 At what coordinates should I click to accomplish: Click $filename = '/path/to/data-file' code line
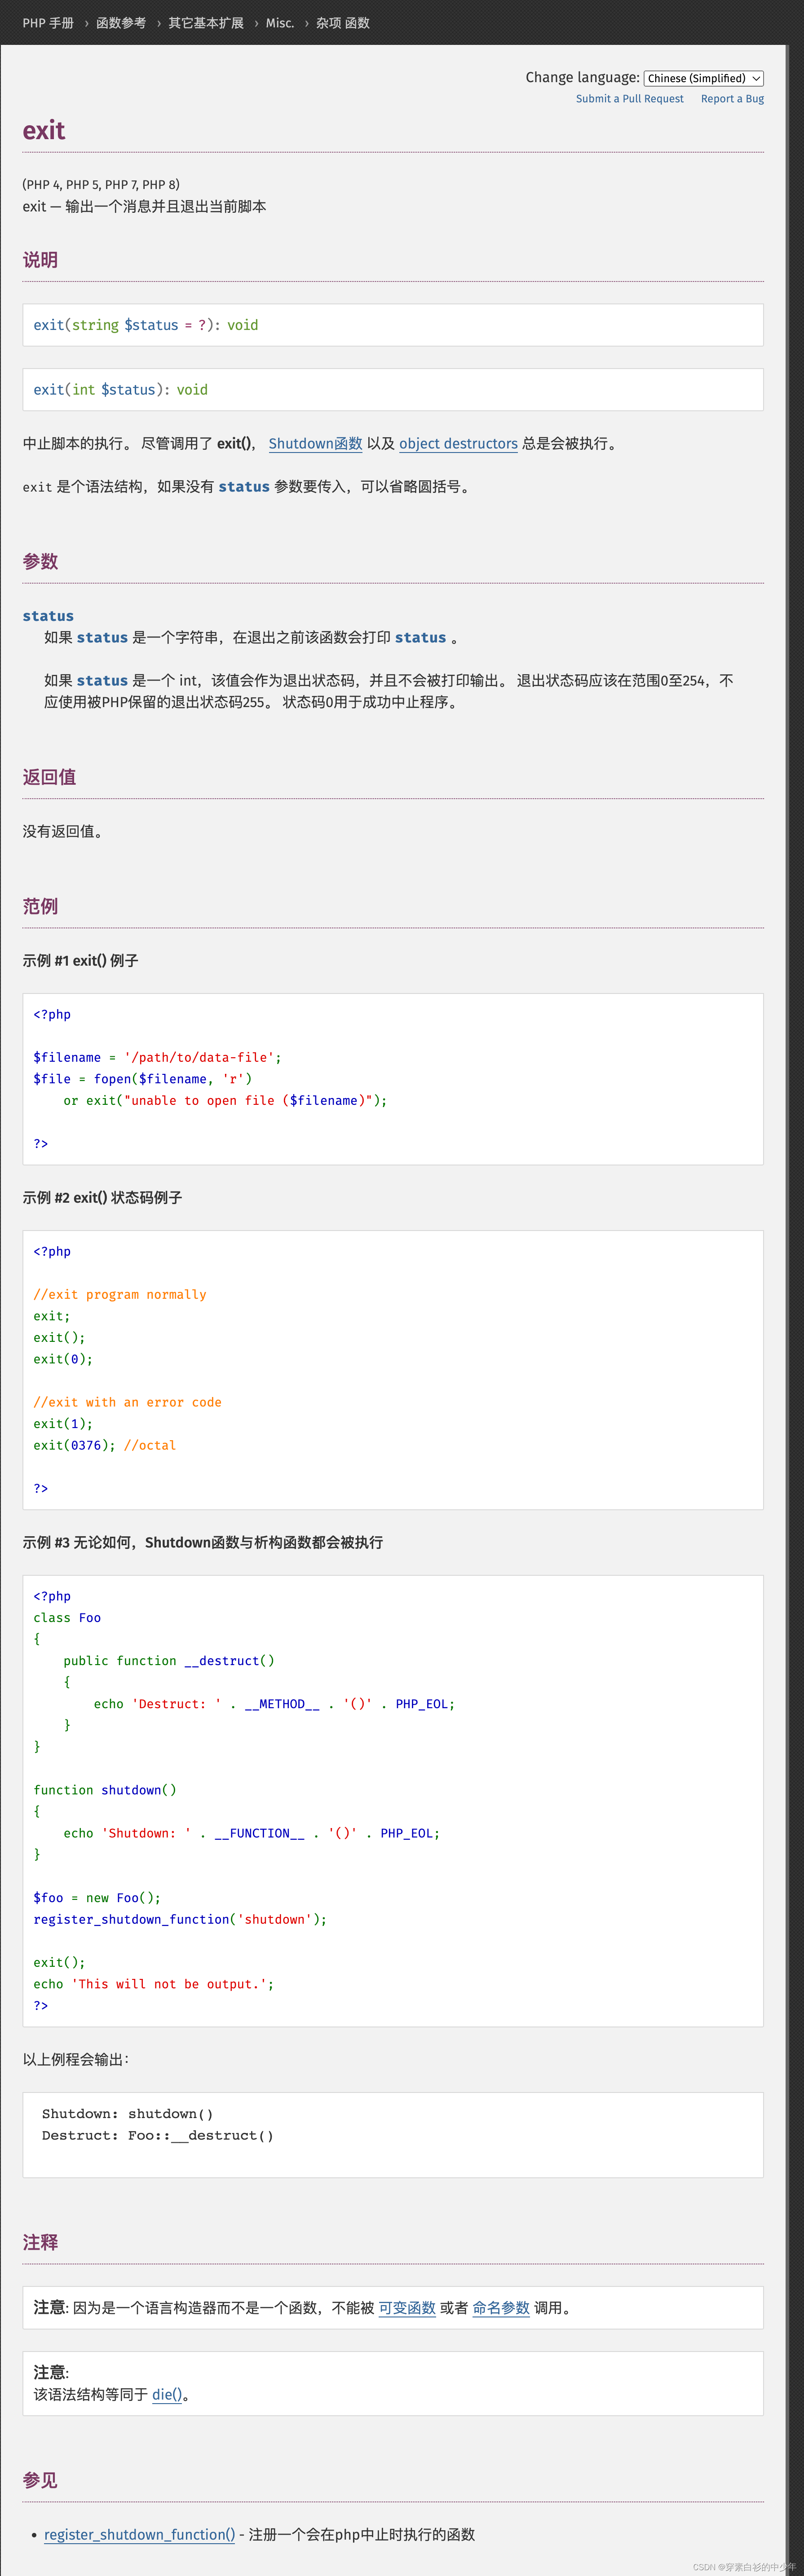pos(157,1058)
